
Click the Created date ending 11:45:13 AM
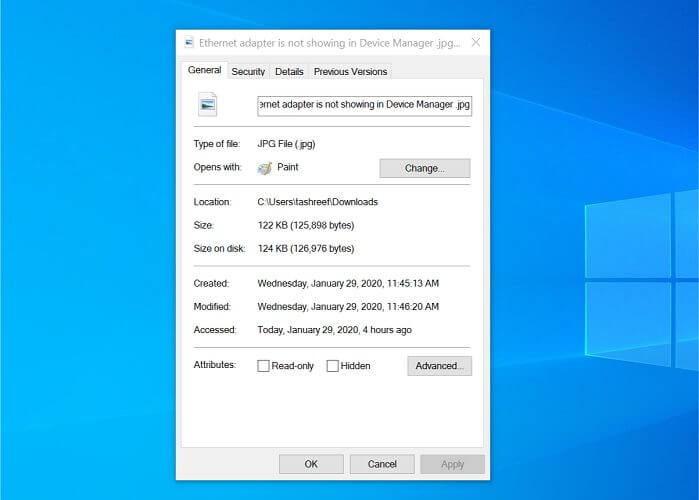point(348,283)
